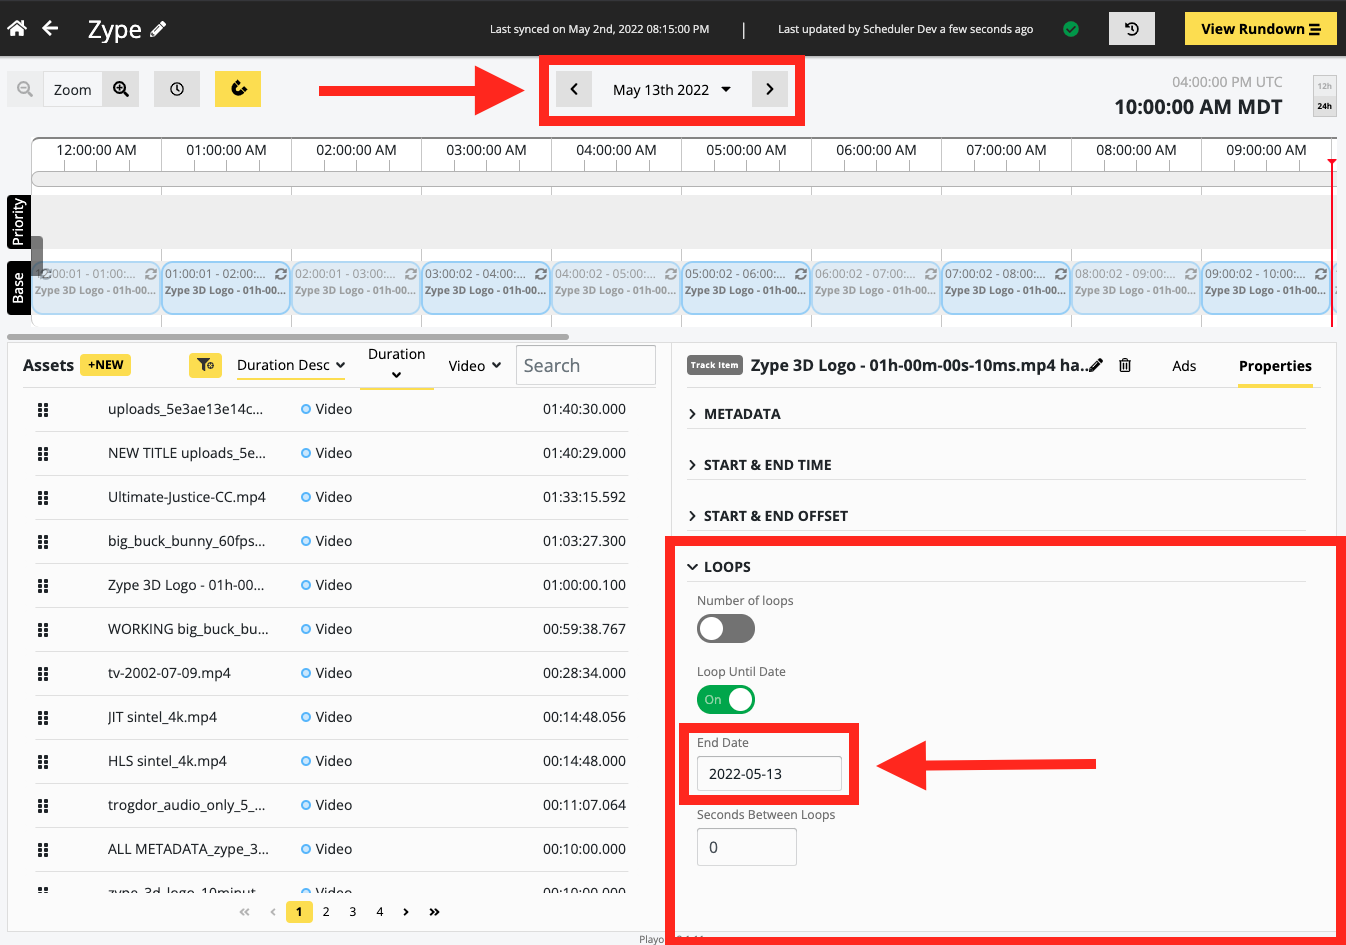Grab handle for Ultimate-Justice-CC.mp4 row
Screen dimensions: 1346x945
pyautogui.click(x=43, y=497)
